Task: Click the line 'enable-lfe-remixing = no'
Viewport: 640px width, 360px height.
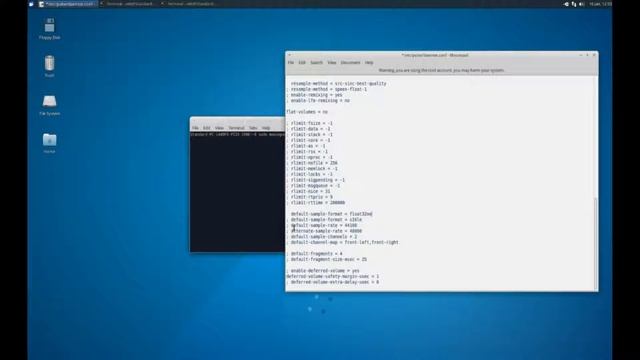Action: 318,101
